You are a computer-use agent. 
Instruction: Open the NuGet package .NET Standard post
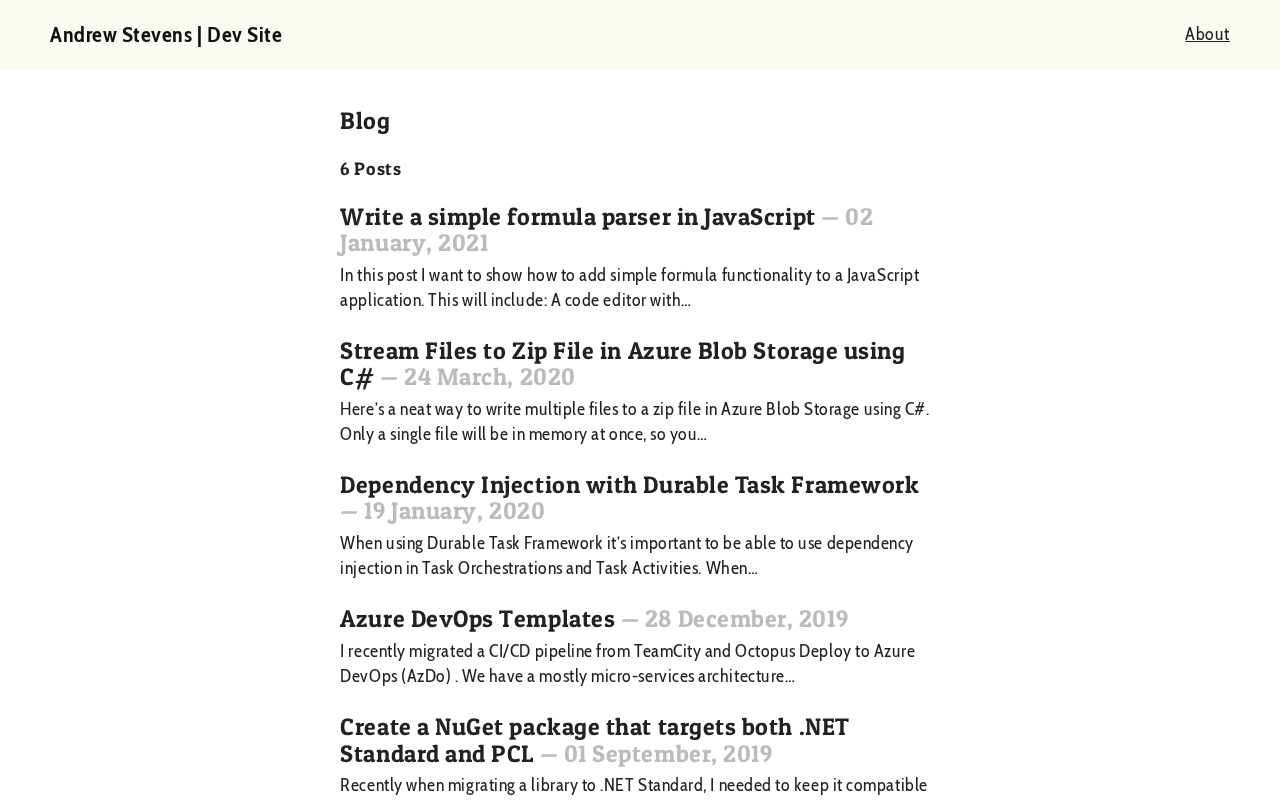593,727
